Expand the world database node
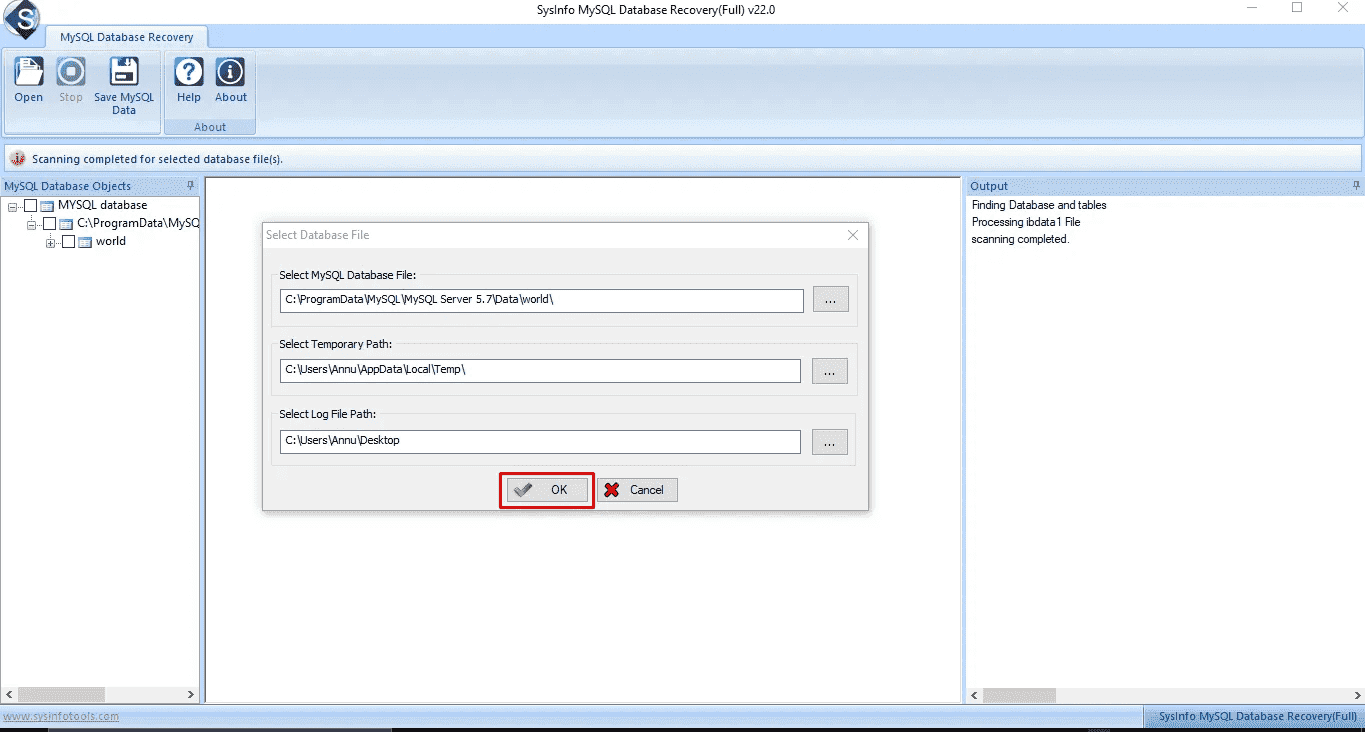 coord(50,241)
